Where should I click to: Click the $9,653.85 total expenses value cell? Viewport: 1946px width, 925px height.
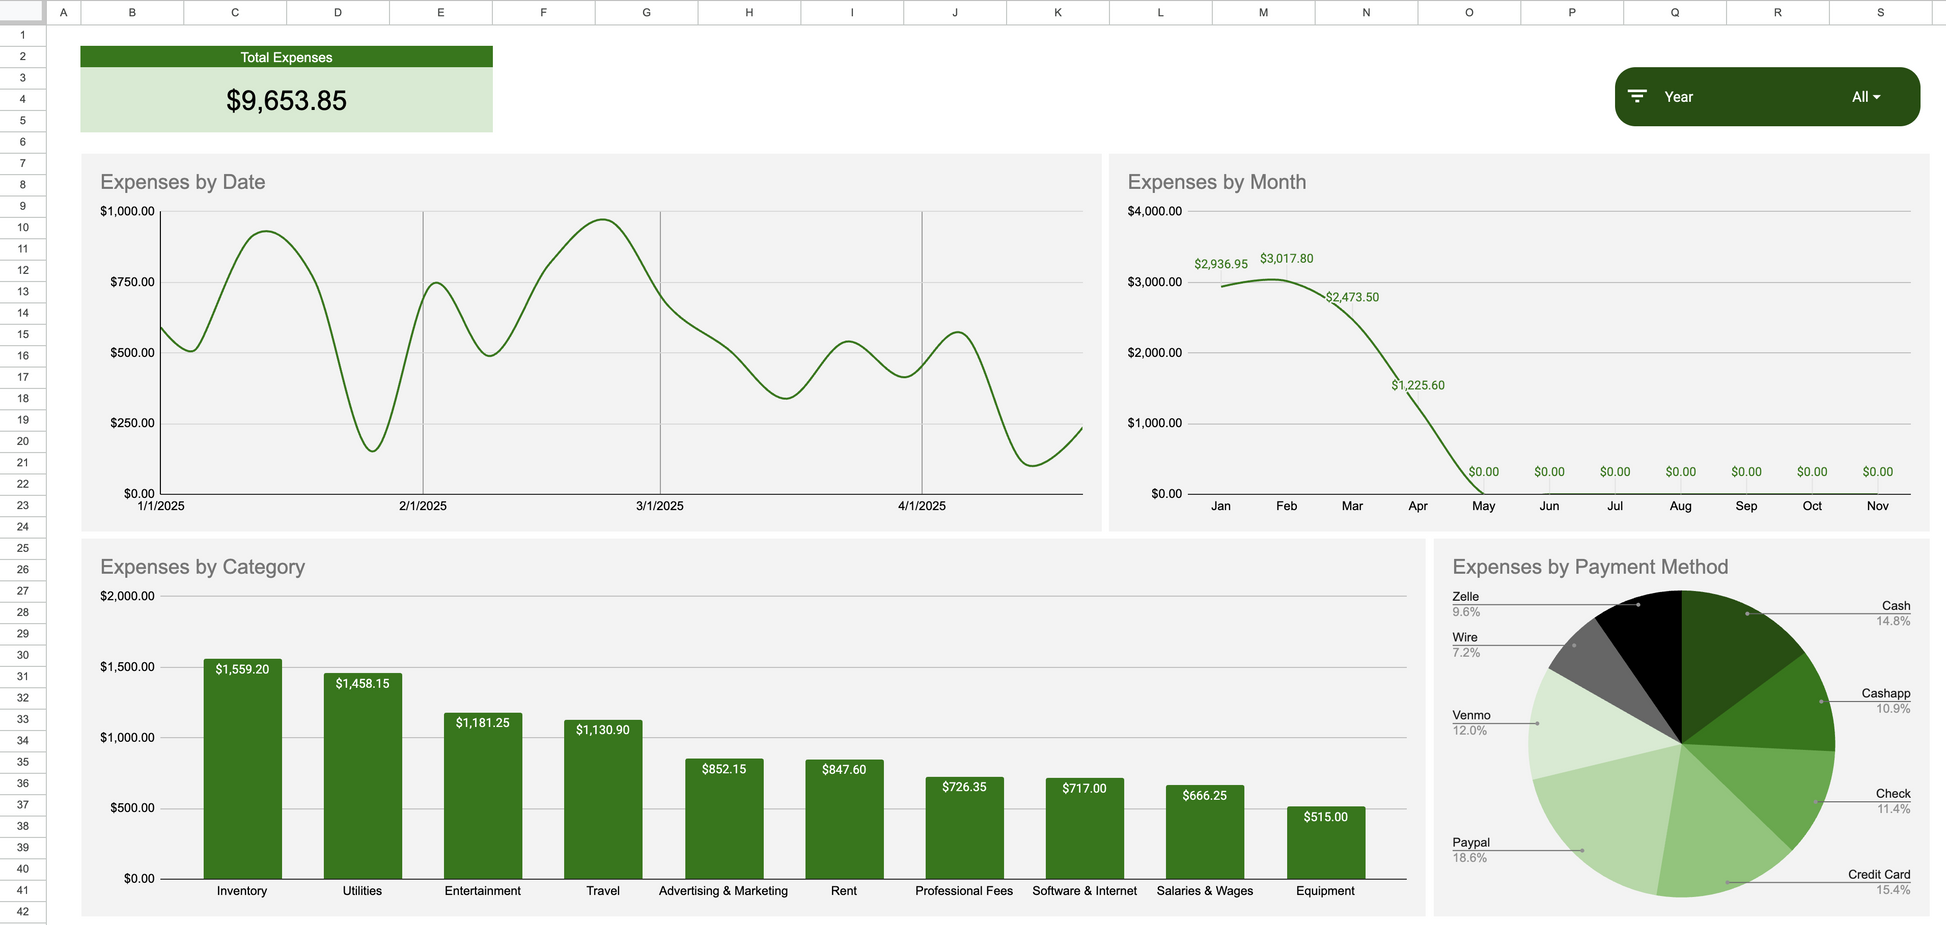pos(286,100)
